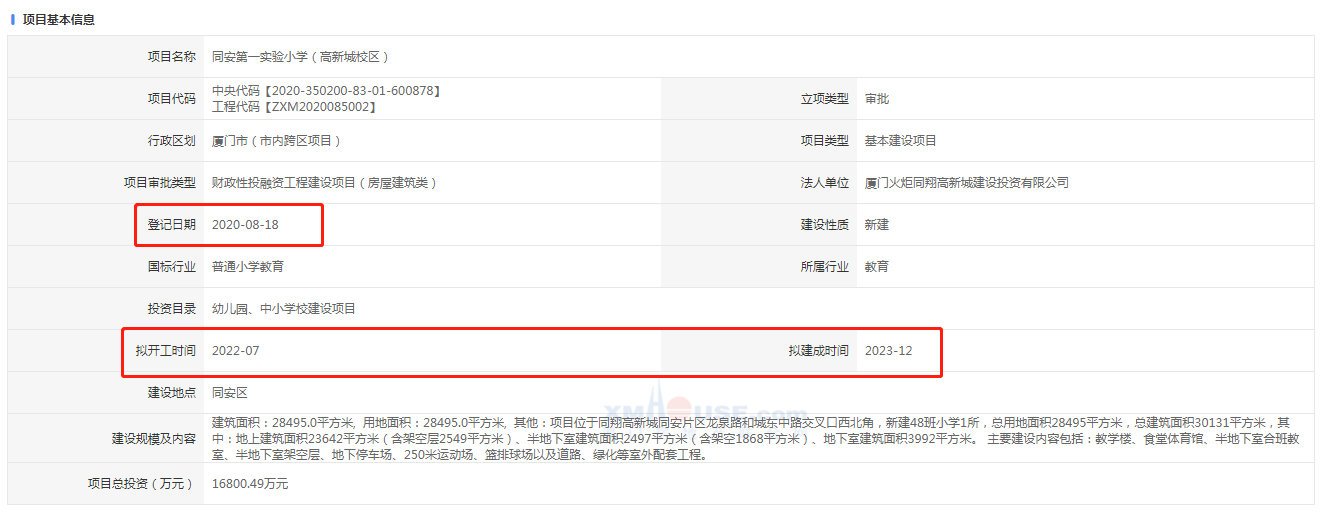Click the 所属行业 value 教育

click(x=877, y=267)
